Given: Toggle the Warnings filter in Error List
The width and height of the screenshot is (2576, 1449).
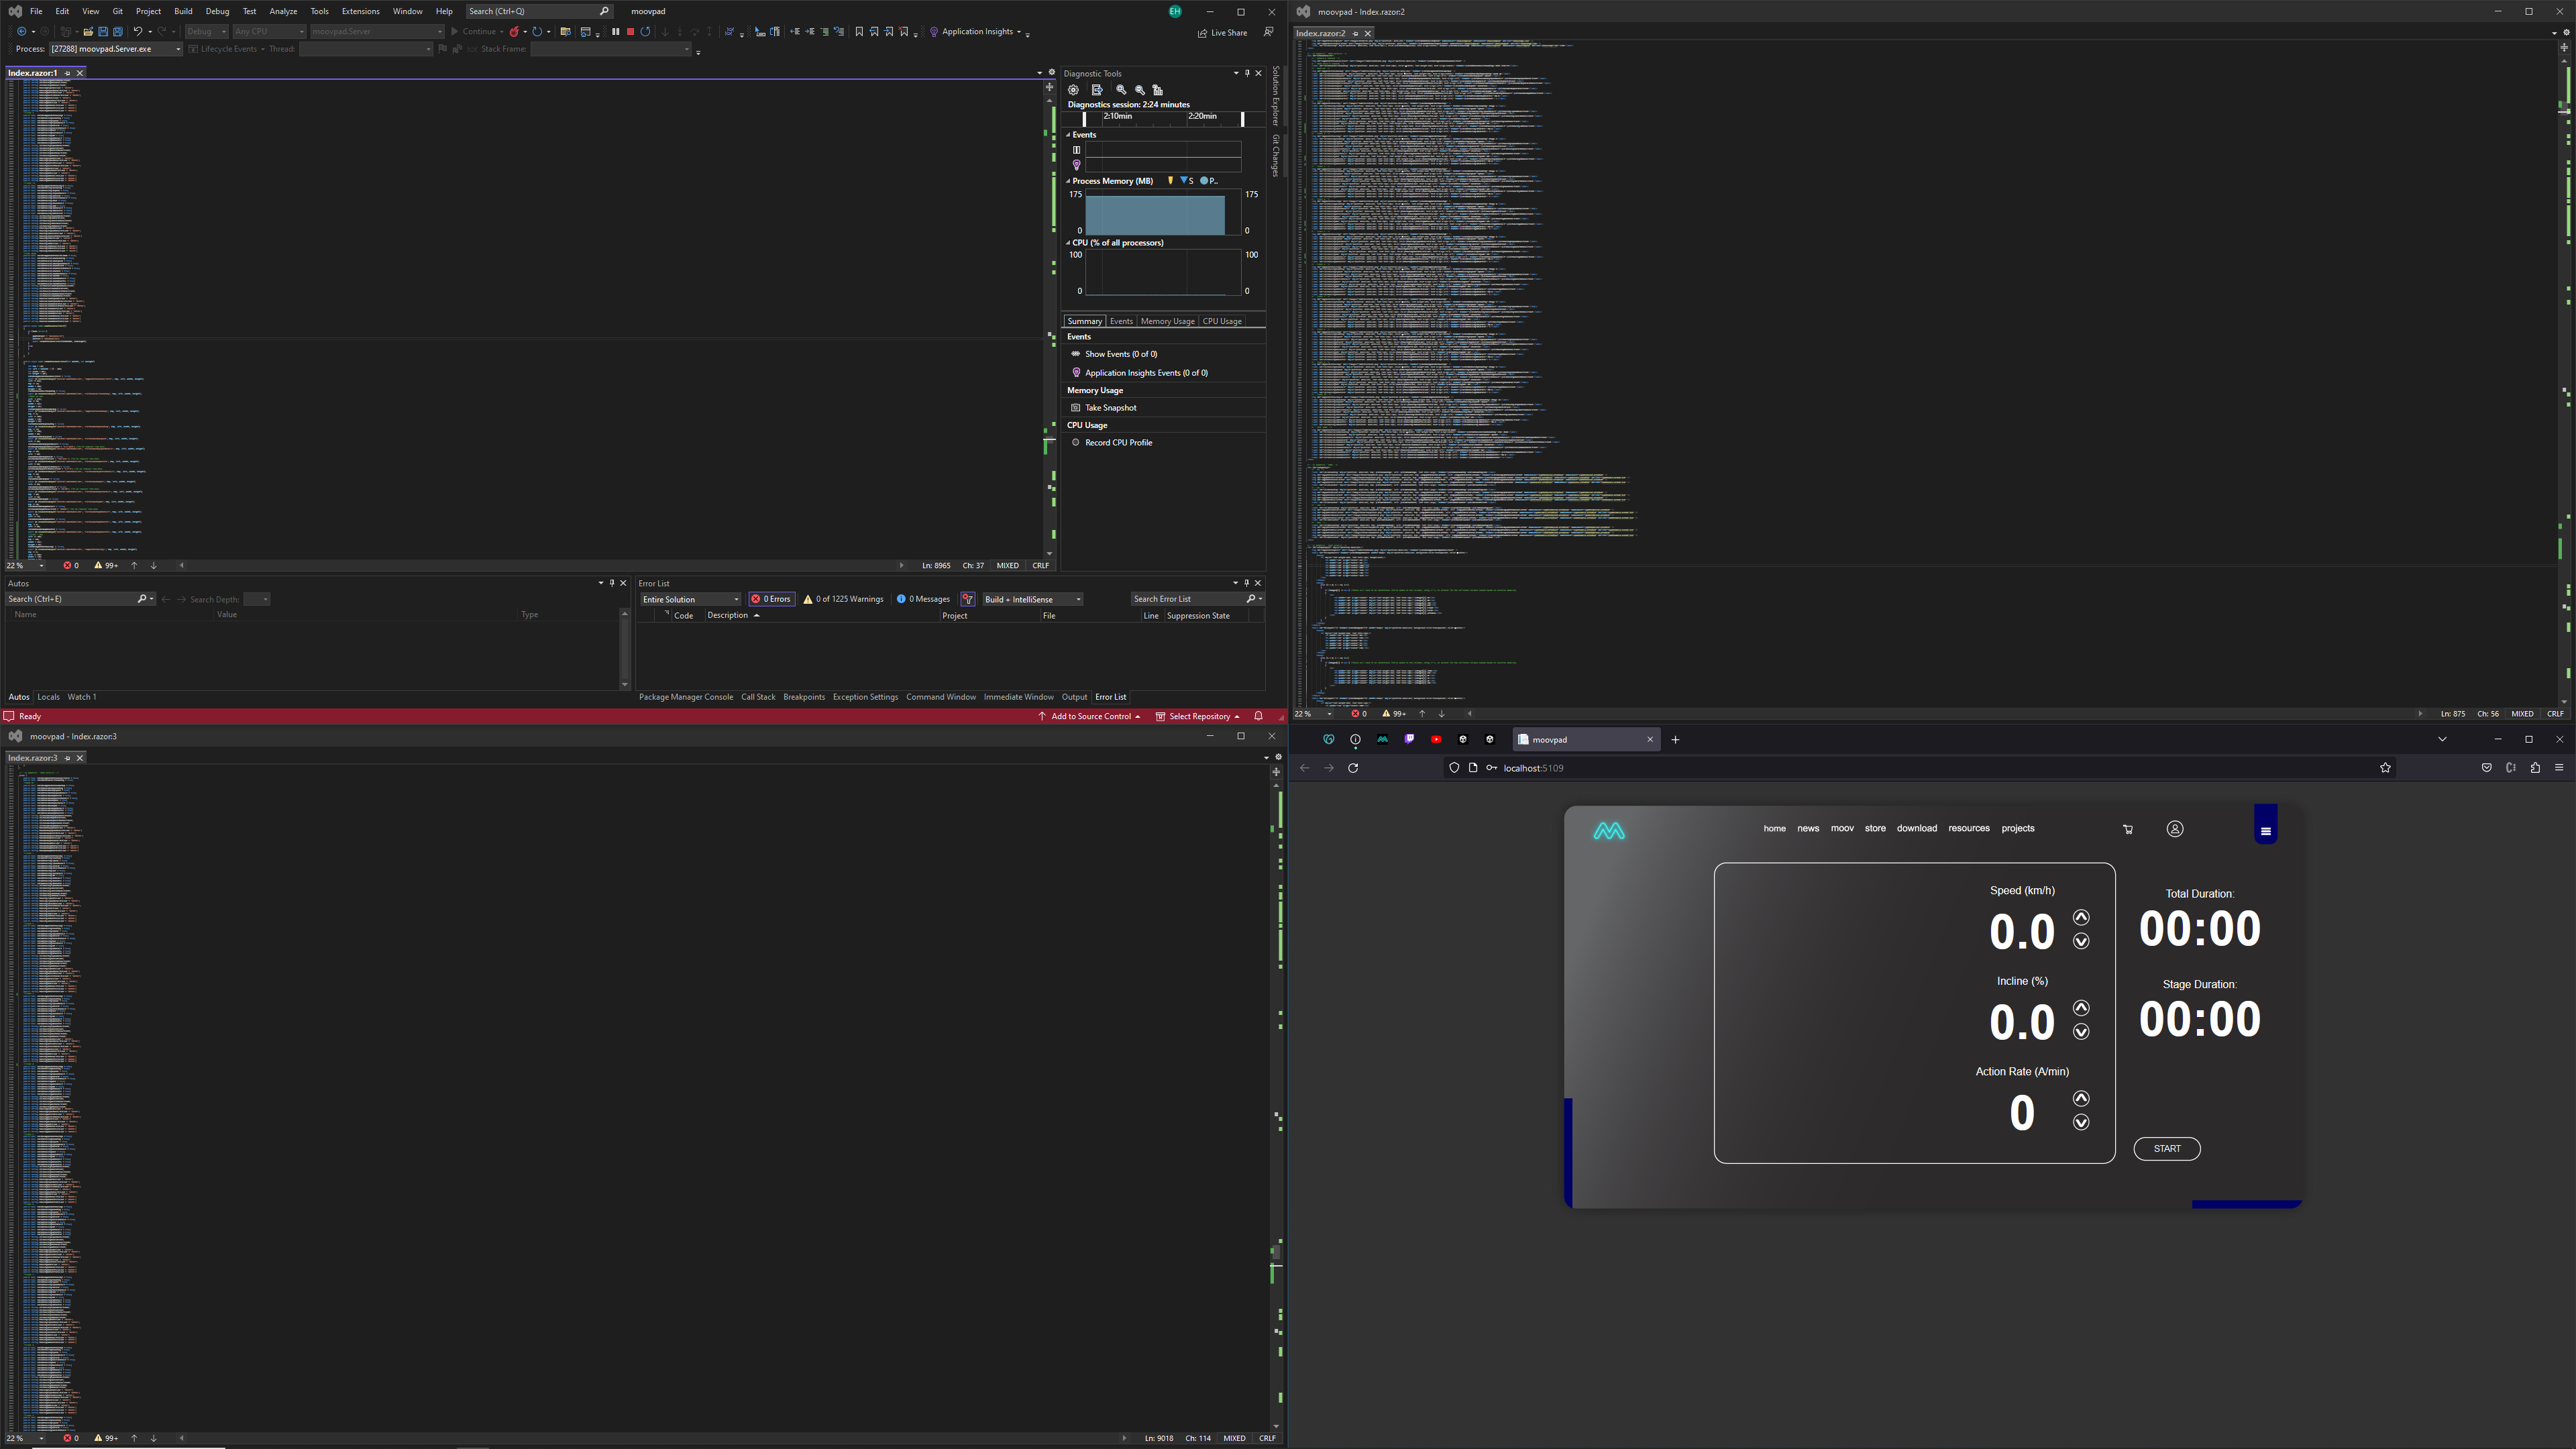Looking at the screenshot, I should click(843, 599).
